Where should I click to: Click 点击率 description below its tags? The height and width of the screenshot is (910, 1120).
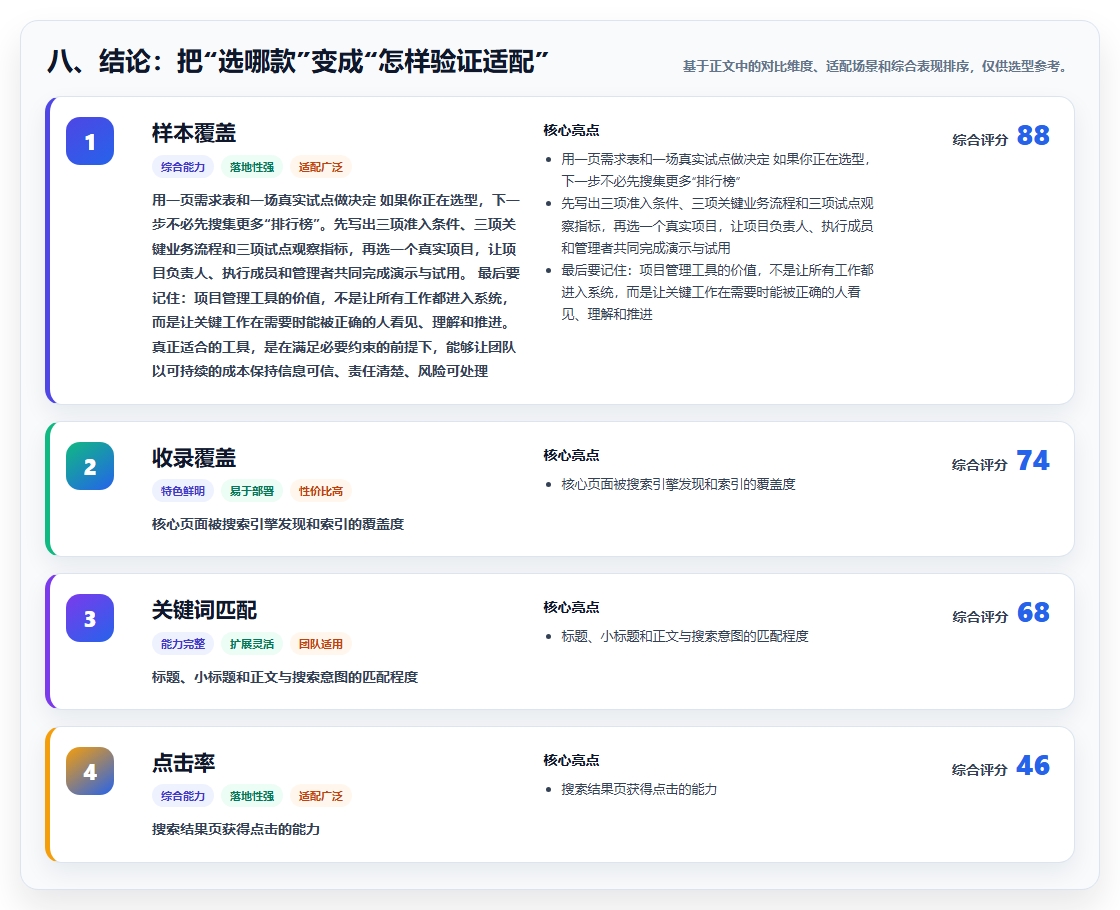236,829
